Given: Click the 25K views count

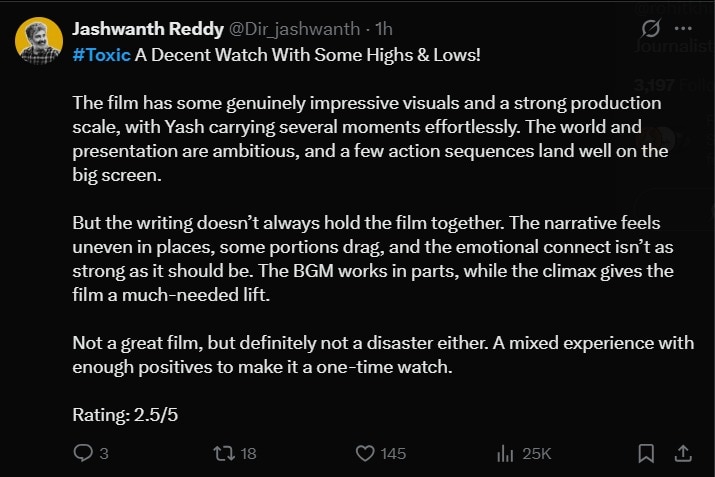Looking at the screenshot, I should click(x=537, y=454).
